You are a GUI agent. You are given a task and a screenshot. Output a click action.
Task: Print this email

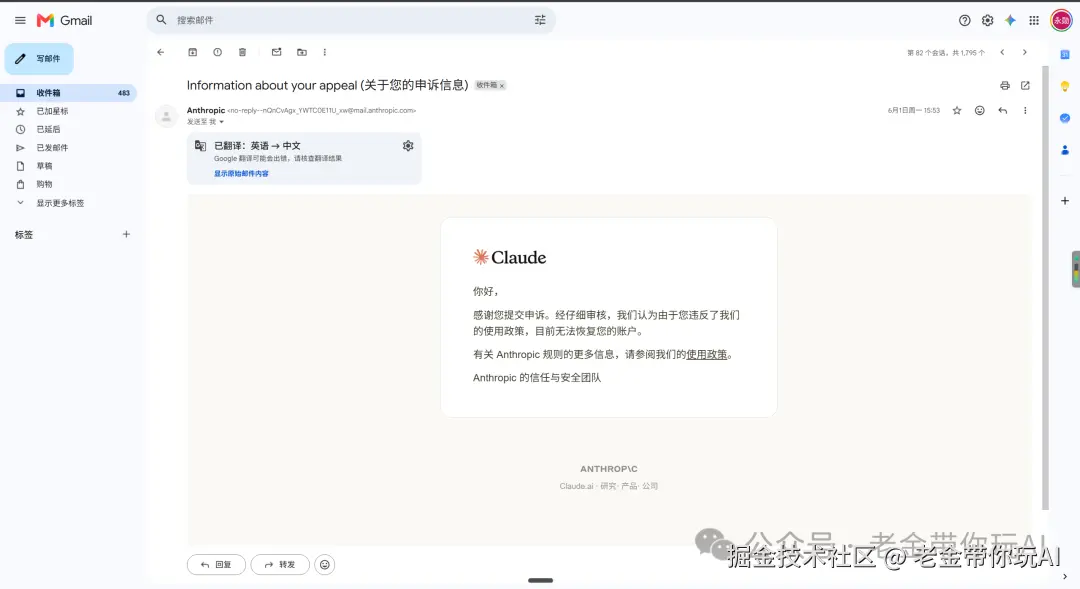1005,85
